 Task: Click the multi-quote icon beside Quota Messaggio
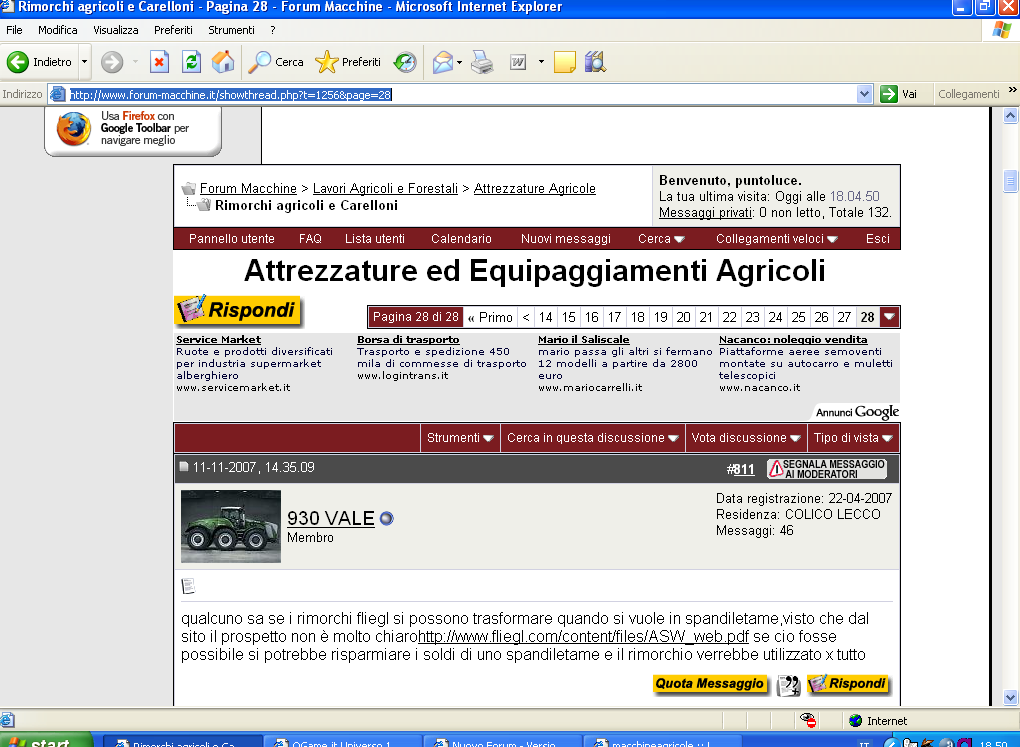point(789,685)
